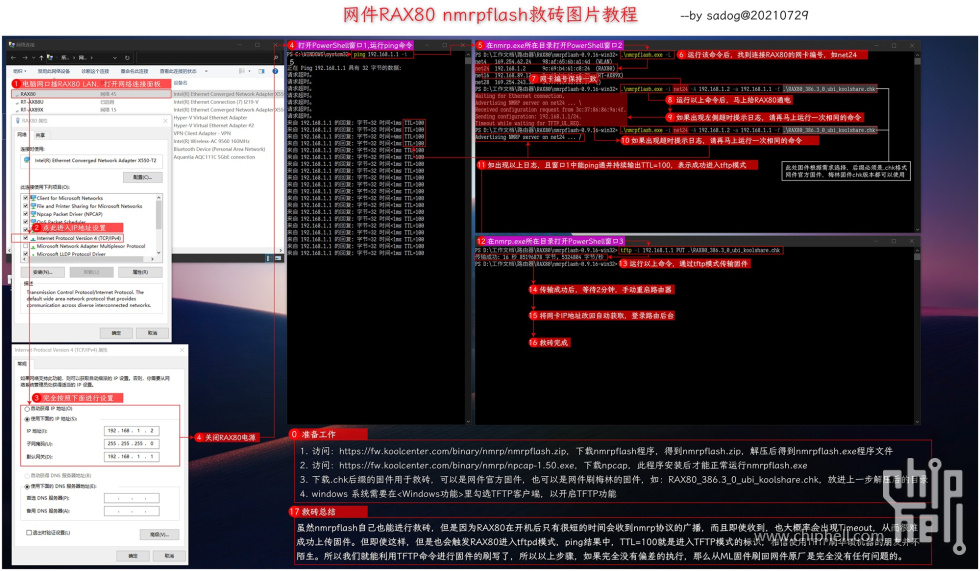Click the search magnifier in Network Connections window
Image resolution: width=980 pixels, height=571 pixels.
click(276, 57)
